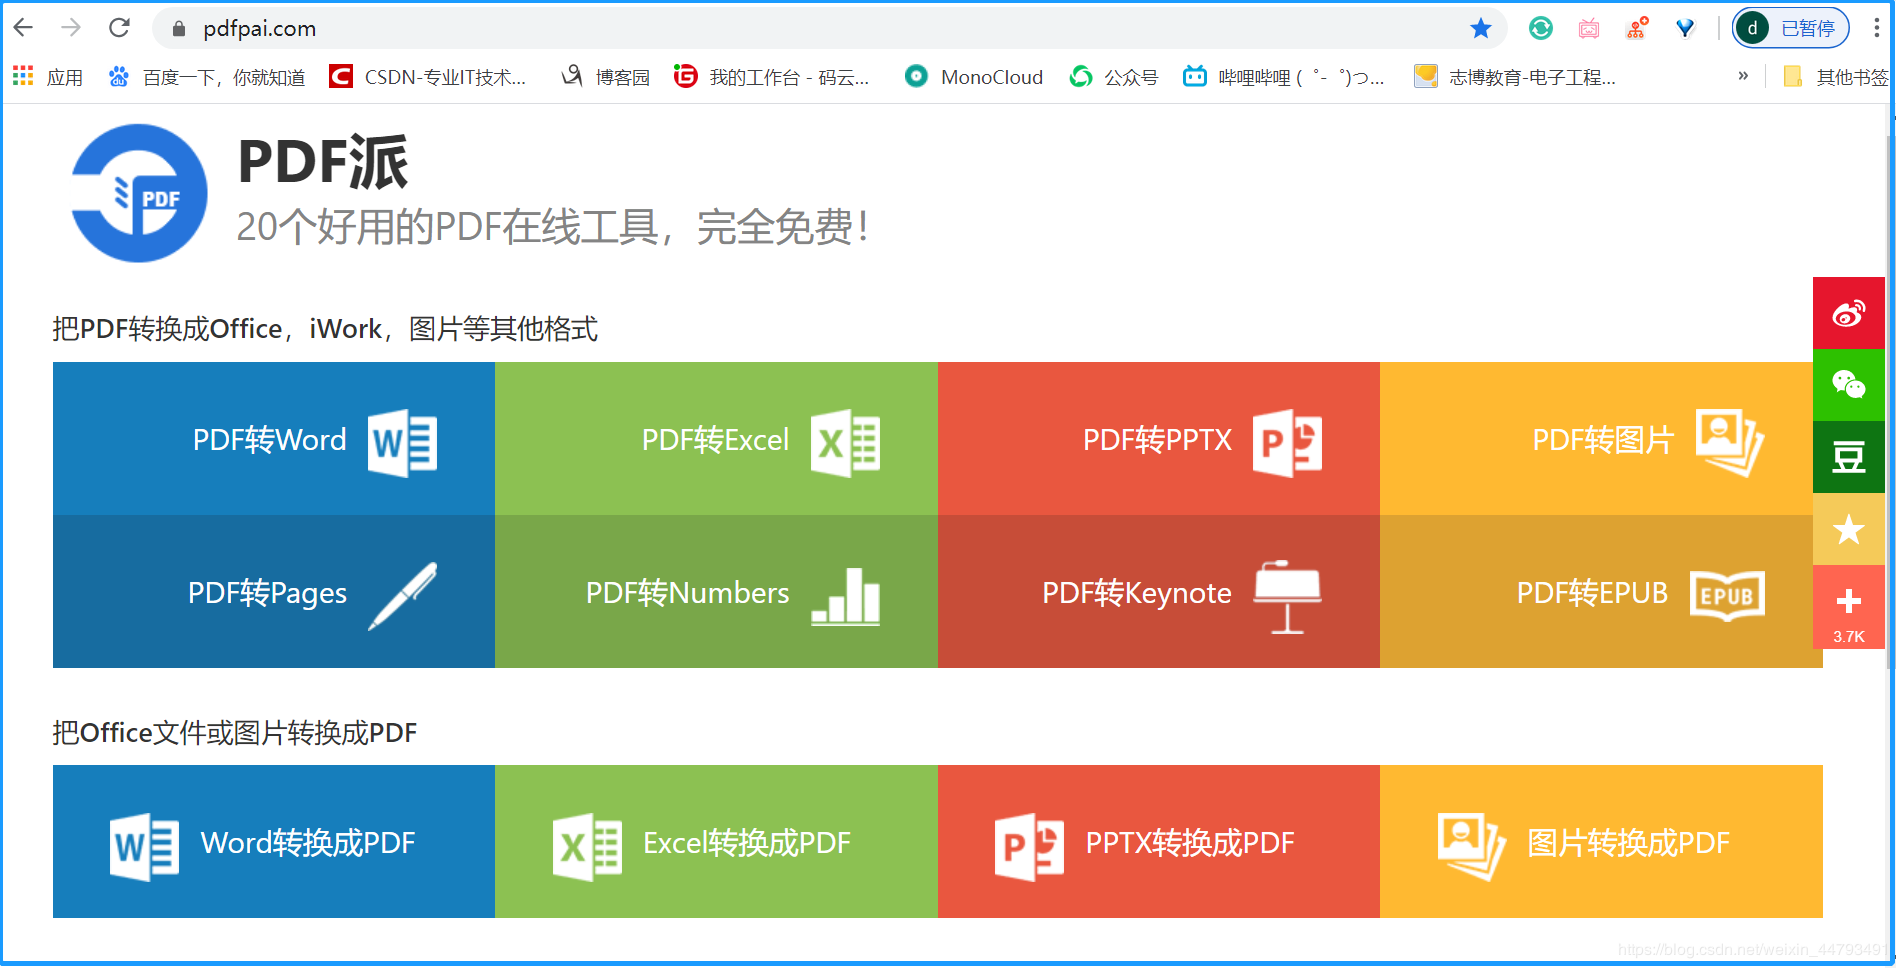Click Excel icon in PDF转Excel tile
1896x968 pixels.
(x=846, y=443)
